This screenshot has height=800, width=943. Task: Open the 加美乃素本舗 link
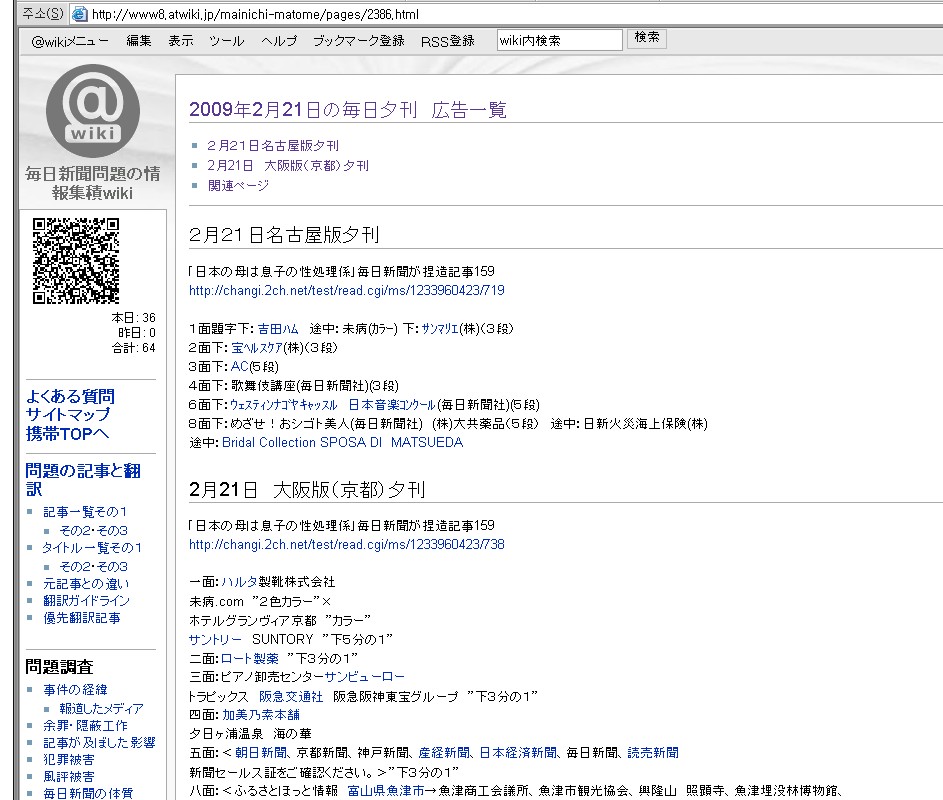(x=261, y=715)
